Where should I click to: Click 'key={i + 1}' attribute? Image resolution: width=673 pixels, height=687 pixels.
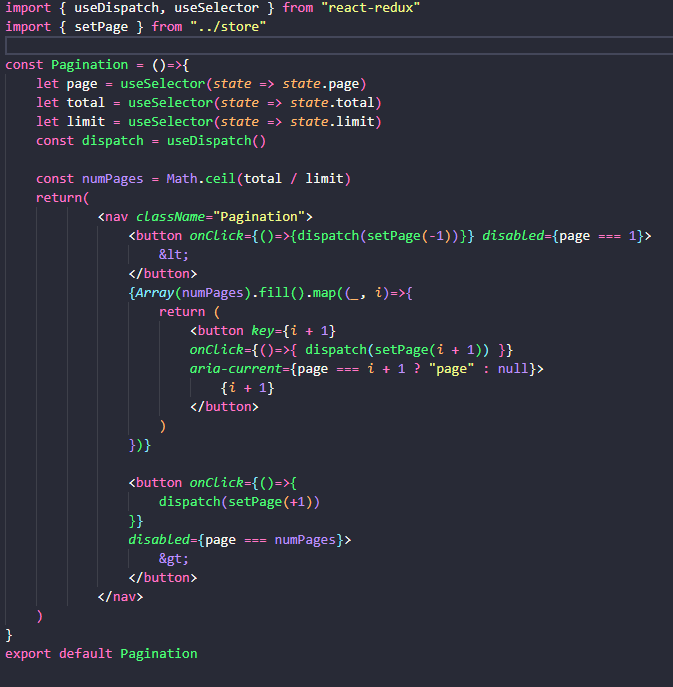293,331
